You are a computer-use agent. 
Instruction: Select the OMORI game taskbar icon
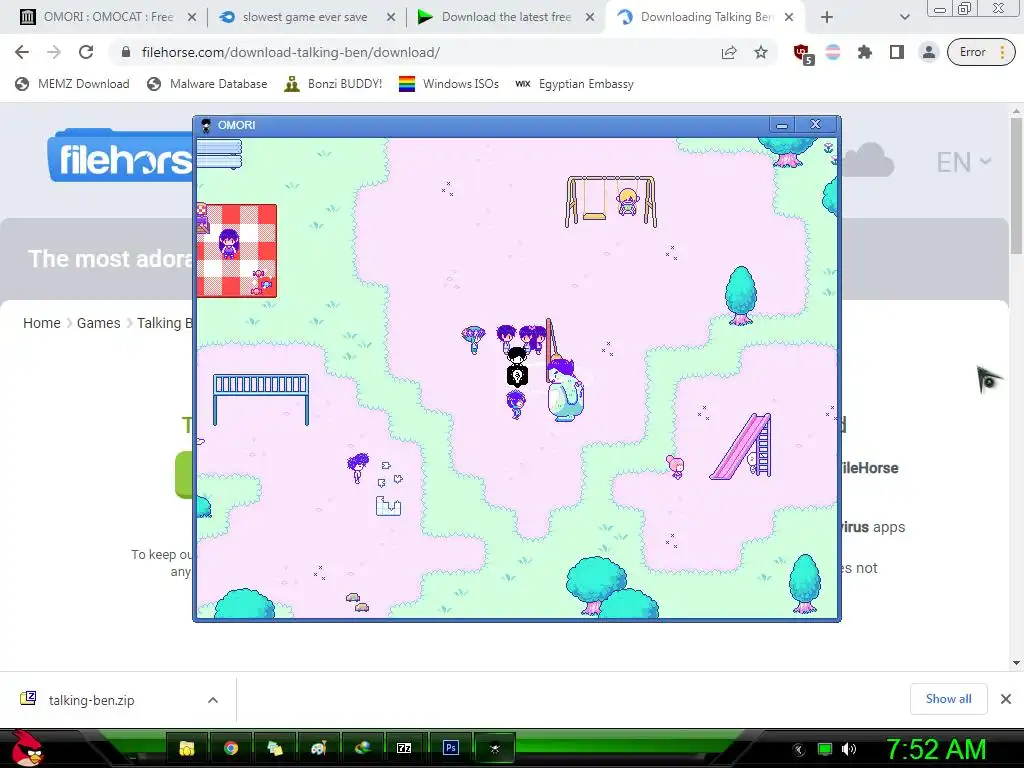[x=494, y=748]
